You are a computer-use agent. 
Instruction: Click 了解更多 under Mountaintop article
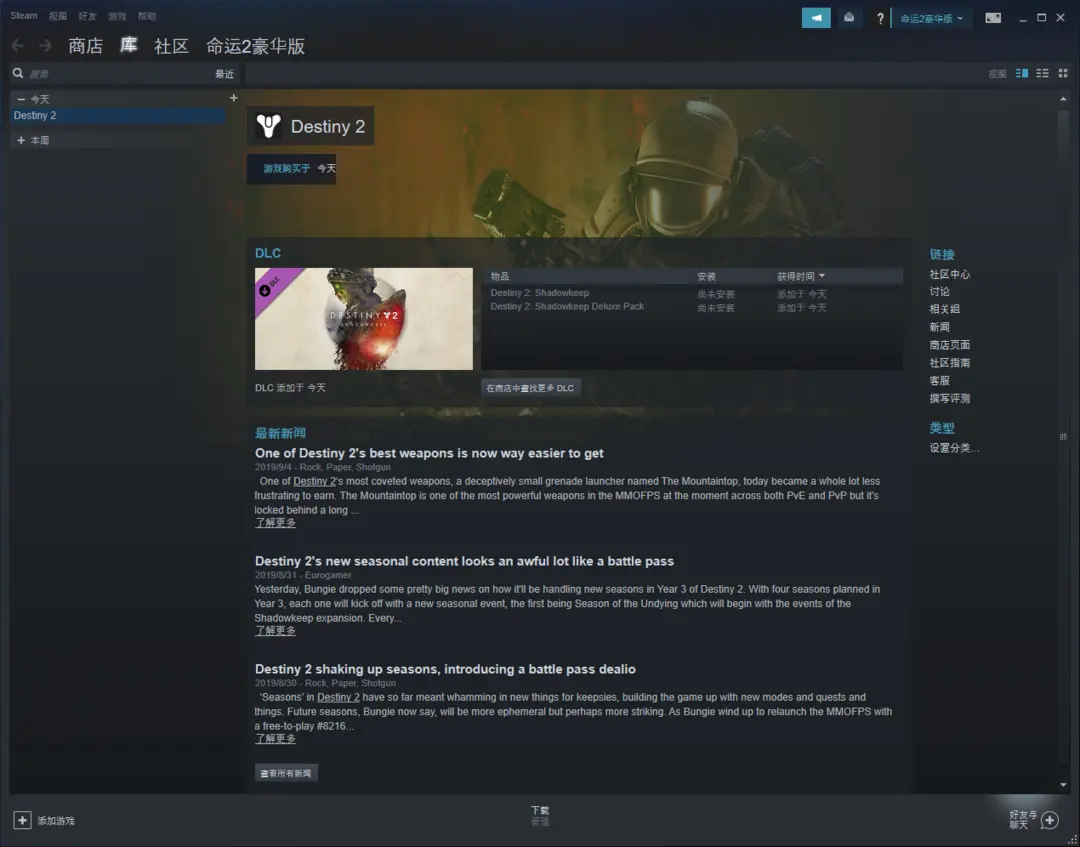click(275, 523)
